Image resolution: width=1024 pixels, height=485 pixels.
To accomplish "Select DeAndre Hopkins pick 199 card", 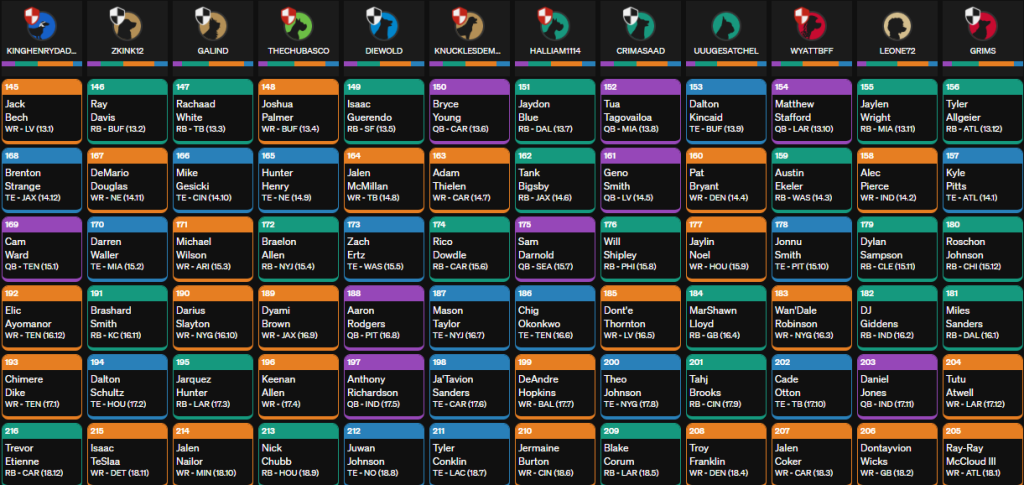I will coord(554,386).
